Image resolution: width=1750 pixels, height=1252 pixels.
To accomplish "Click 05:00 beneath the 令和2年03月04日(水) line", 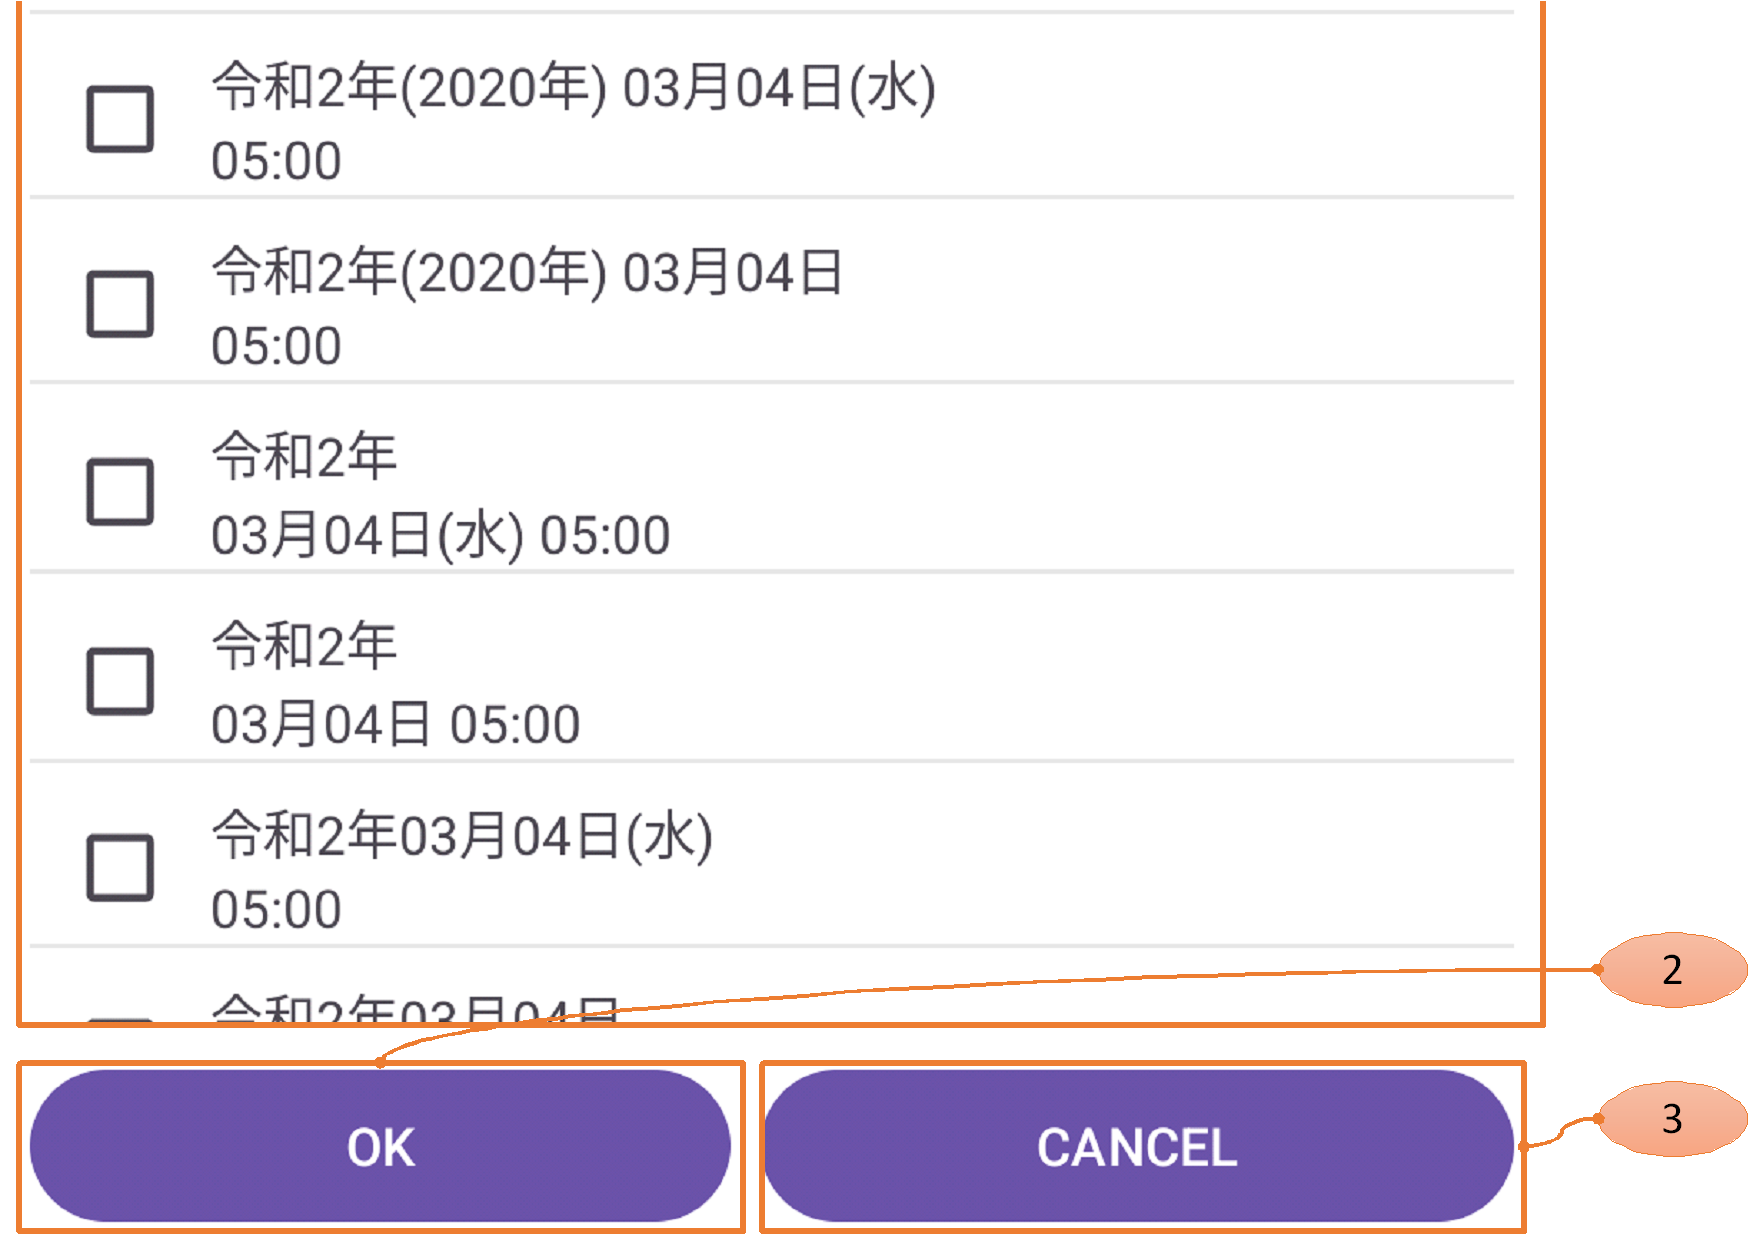I will (x=276, y=910).
